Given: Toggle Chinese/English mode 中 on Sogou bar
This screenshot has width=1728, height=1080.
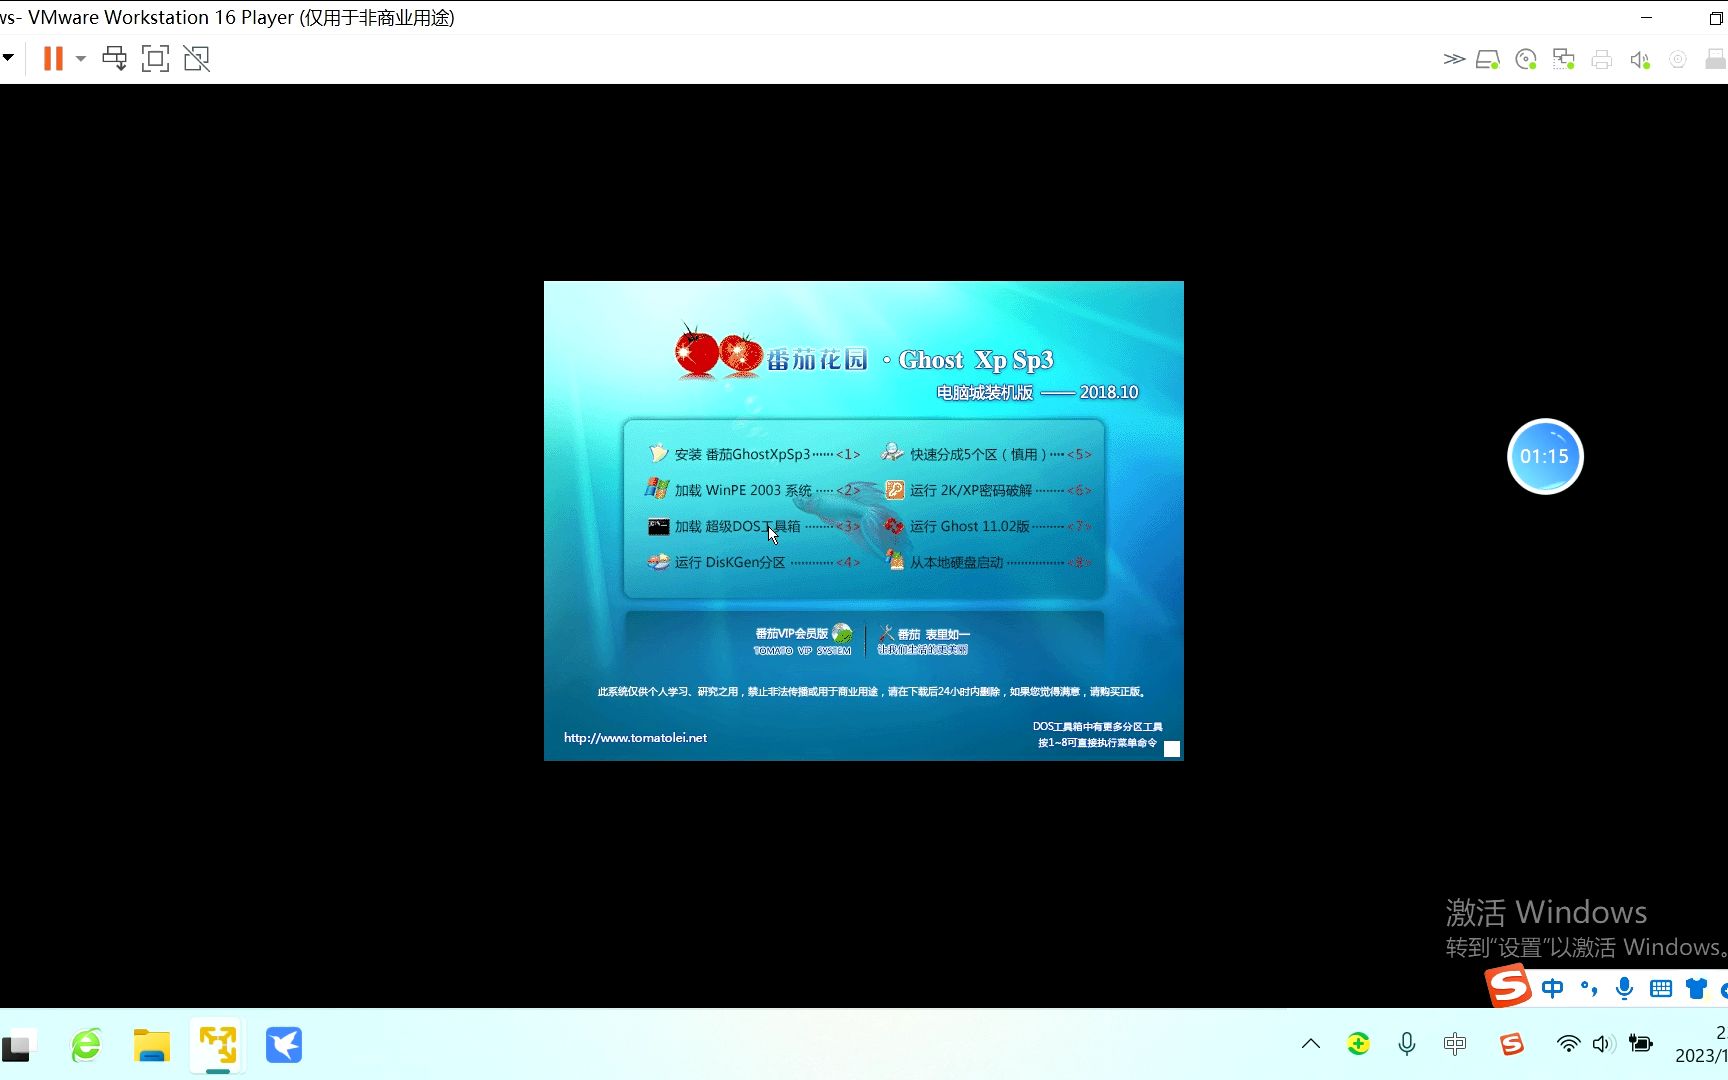Looking at the screenshot, I should 1552,989.
